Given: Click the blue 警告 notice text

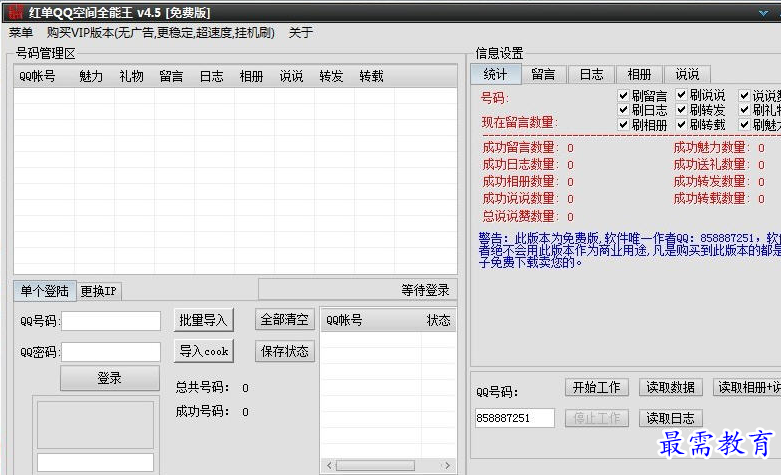Looking at the screenshot, I should tap(630, 250).
